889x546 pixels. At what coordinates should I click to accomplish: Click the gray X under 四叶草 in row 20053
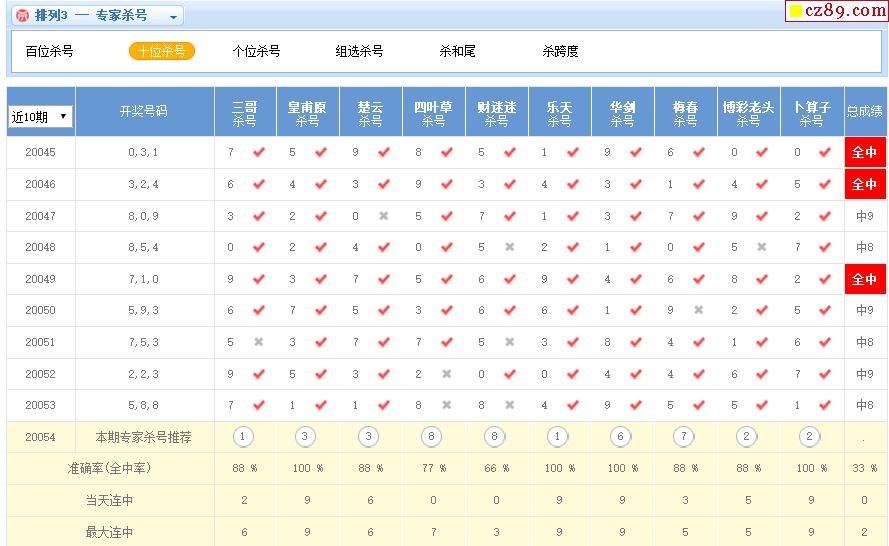pos(447,405)
